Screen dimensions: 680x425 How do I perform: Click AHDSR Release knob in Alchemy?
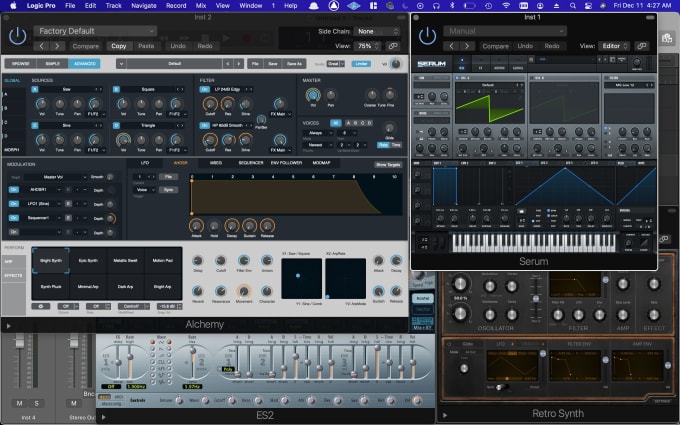(x=267, y=226)
